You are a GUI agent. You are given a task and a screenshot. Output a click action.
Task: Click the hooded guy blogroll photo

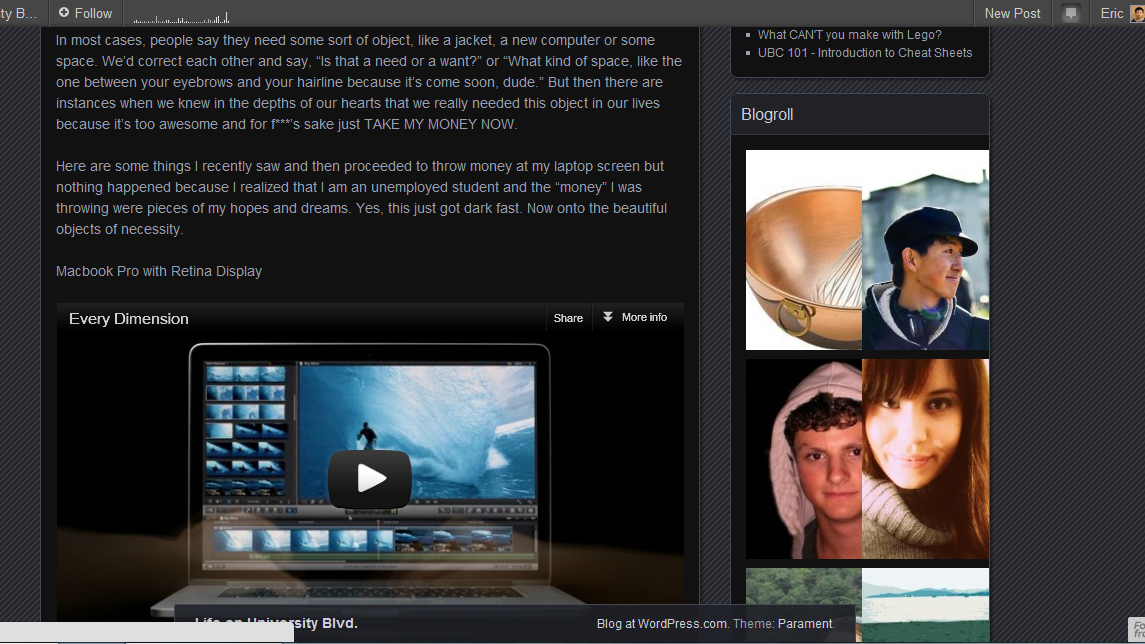(x=804, y=459)
